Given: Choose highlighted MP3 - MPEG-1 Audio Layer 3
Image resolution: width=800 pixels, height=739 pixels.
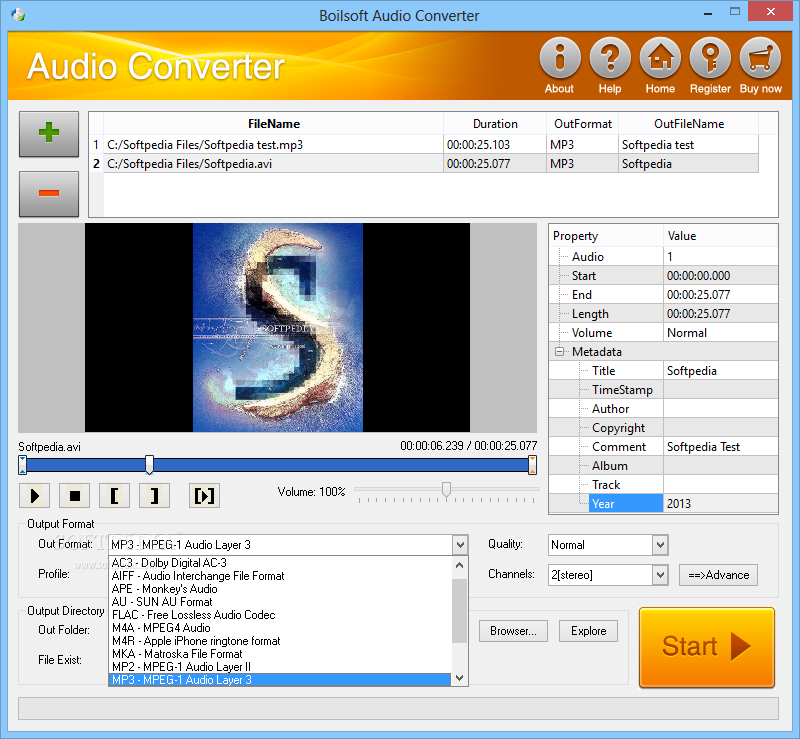Looking at the screenshot, I should (x=280, y=680).
